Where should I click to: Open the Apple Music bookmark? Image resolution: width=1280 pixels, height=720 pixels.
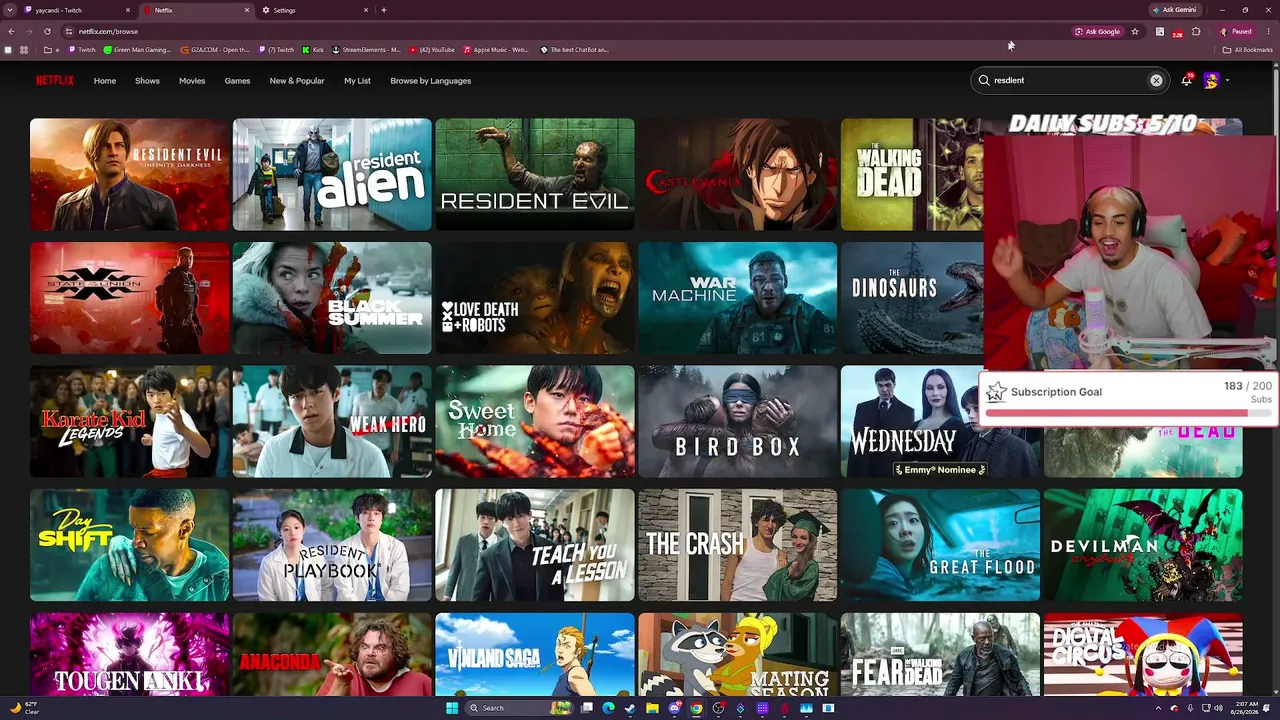[496, 50]
